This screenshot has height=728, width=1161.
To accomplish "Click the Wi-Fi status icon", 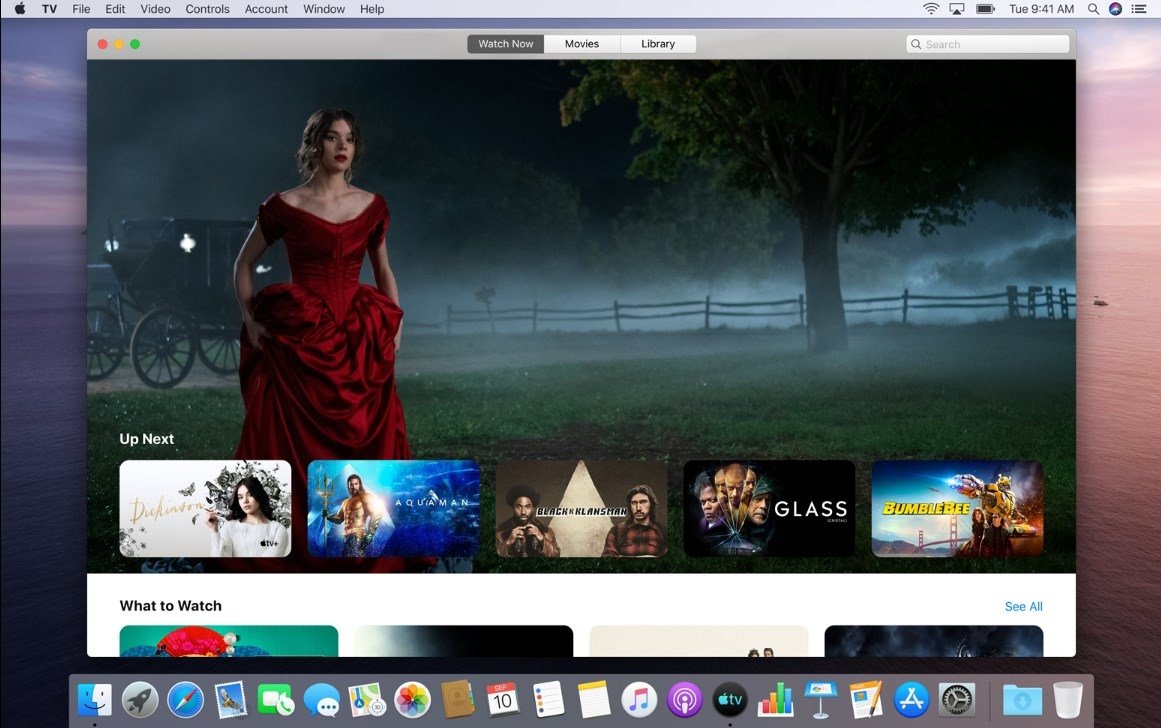I will [931, 9].
